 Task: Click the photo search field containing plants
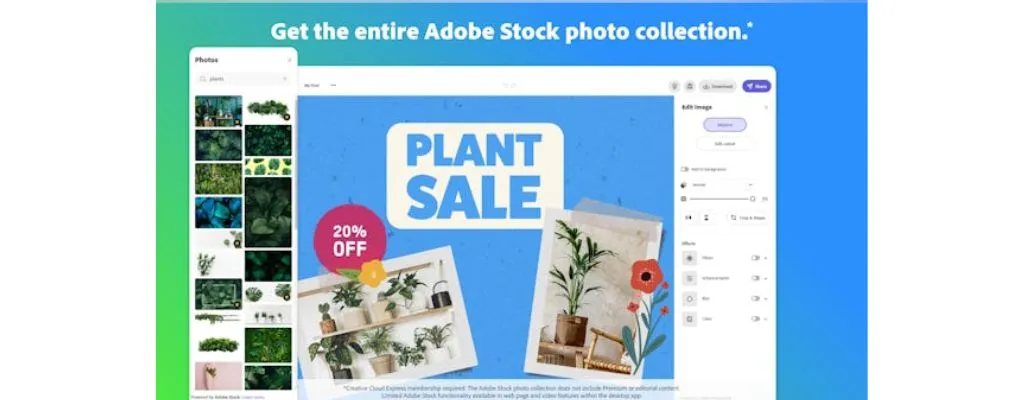[243, 79]
